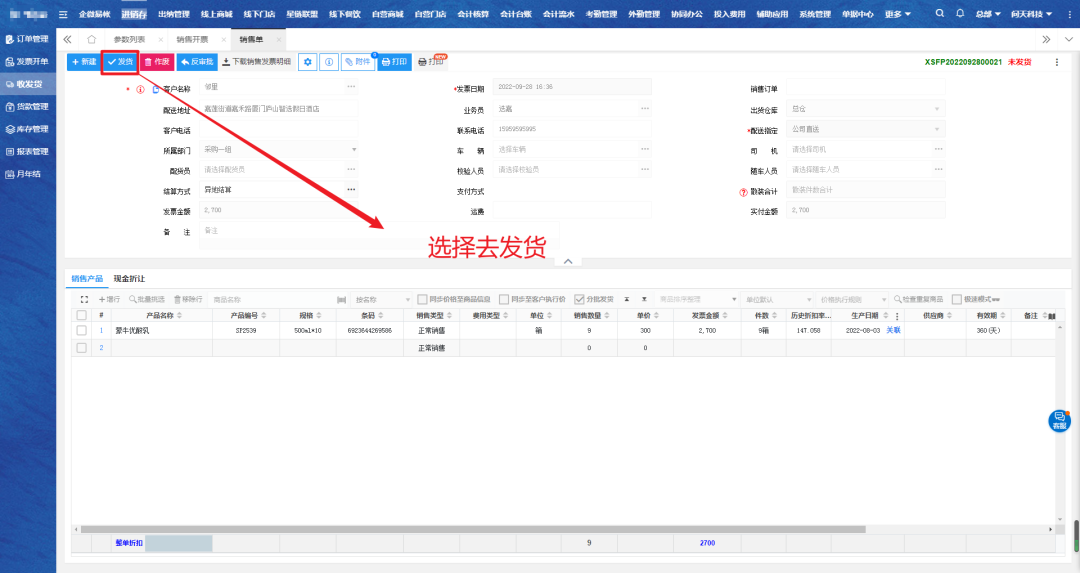Click the info circle icon in toolbar
This screenshot has height=573, width=1080.
click(x=328, y=62)
